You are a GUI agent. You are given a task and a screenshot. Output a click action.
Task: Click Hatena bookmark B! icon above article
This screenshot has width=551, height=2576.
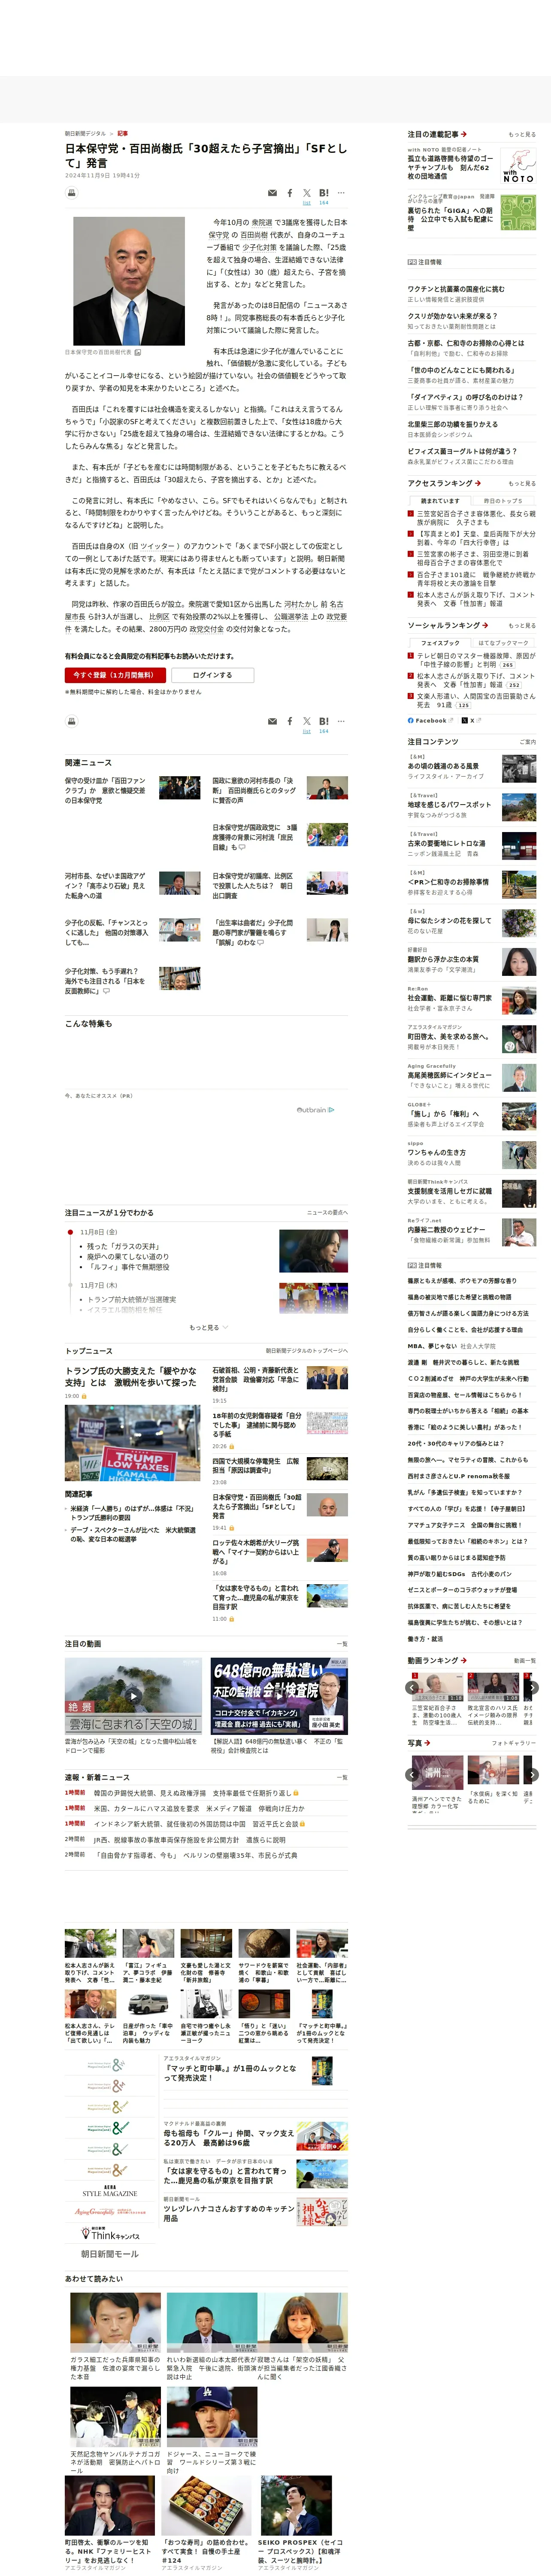[x=324, y=193]
